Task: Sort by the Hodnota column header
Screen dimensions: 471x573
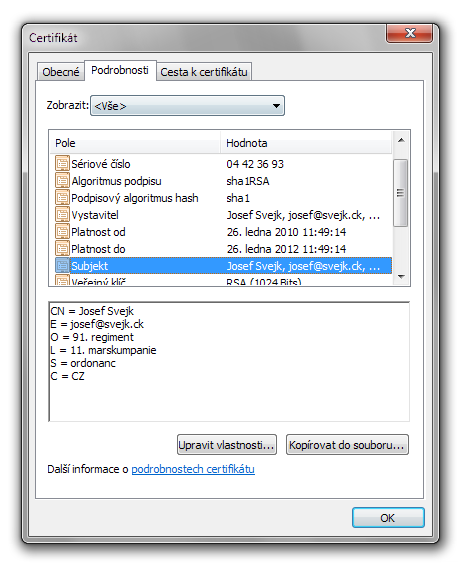Action: (x=306, y=143)
